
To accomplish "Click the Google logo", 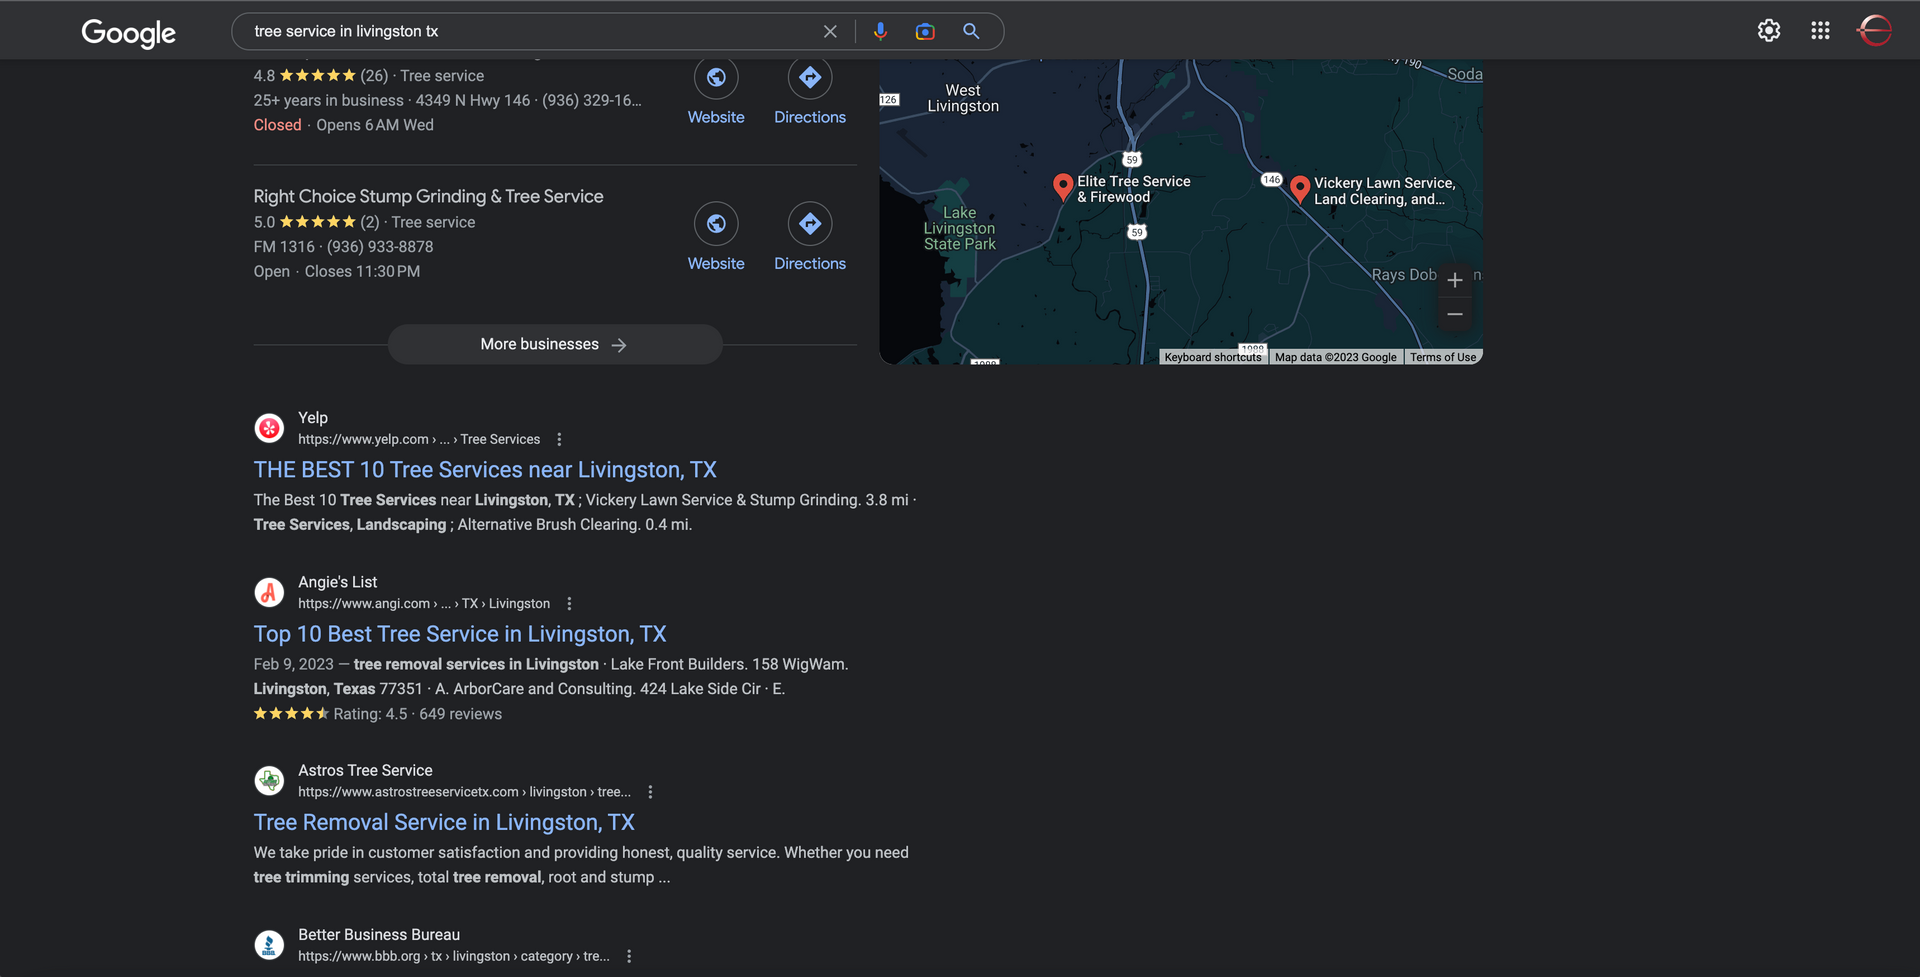I will click(x=129, y=33).
